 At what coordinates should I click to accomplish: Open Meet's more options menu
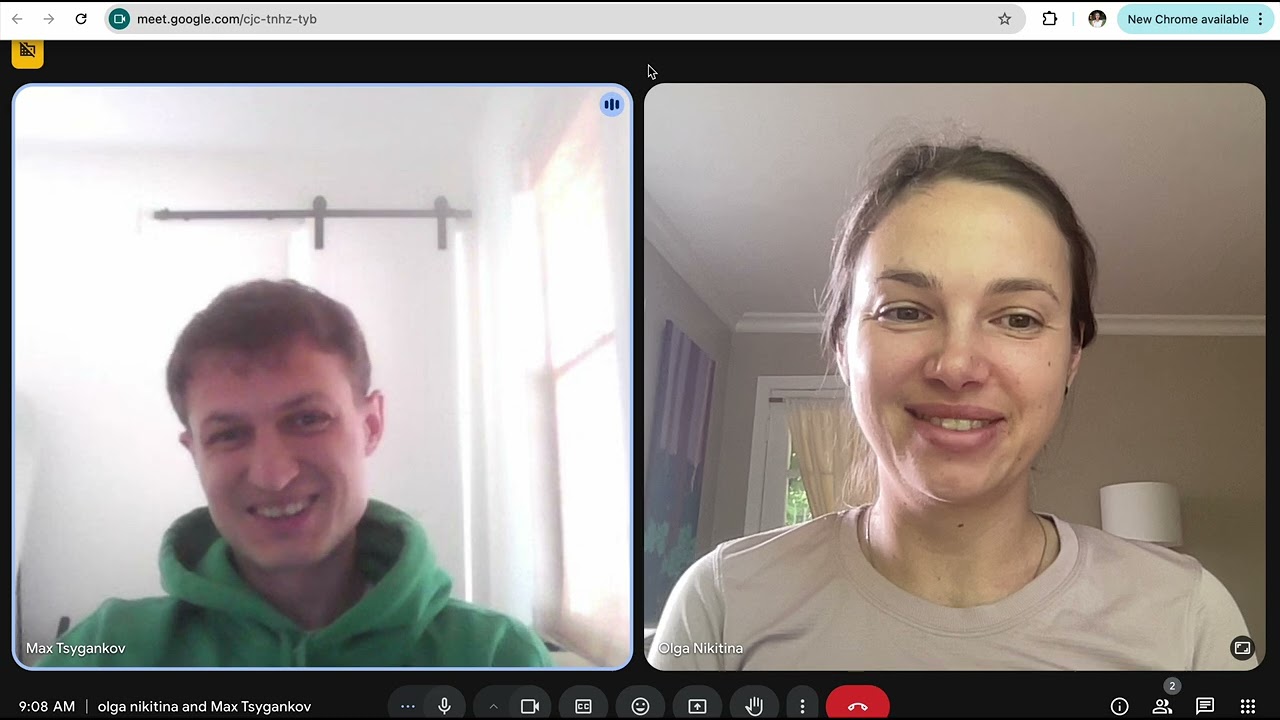point(802,706)
